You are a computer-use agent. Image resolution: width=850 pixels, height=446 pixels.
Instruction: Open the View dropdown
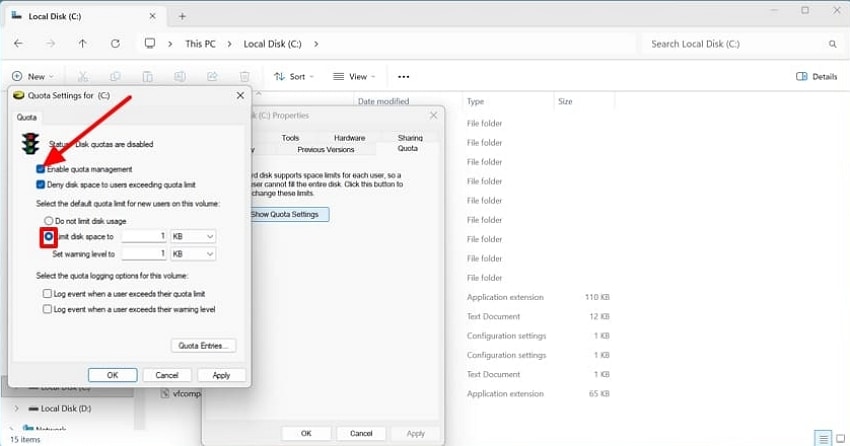click(x=355, y=77)
